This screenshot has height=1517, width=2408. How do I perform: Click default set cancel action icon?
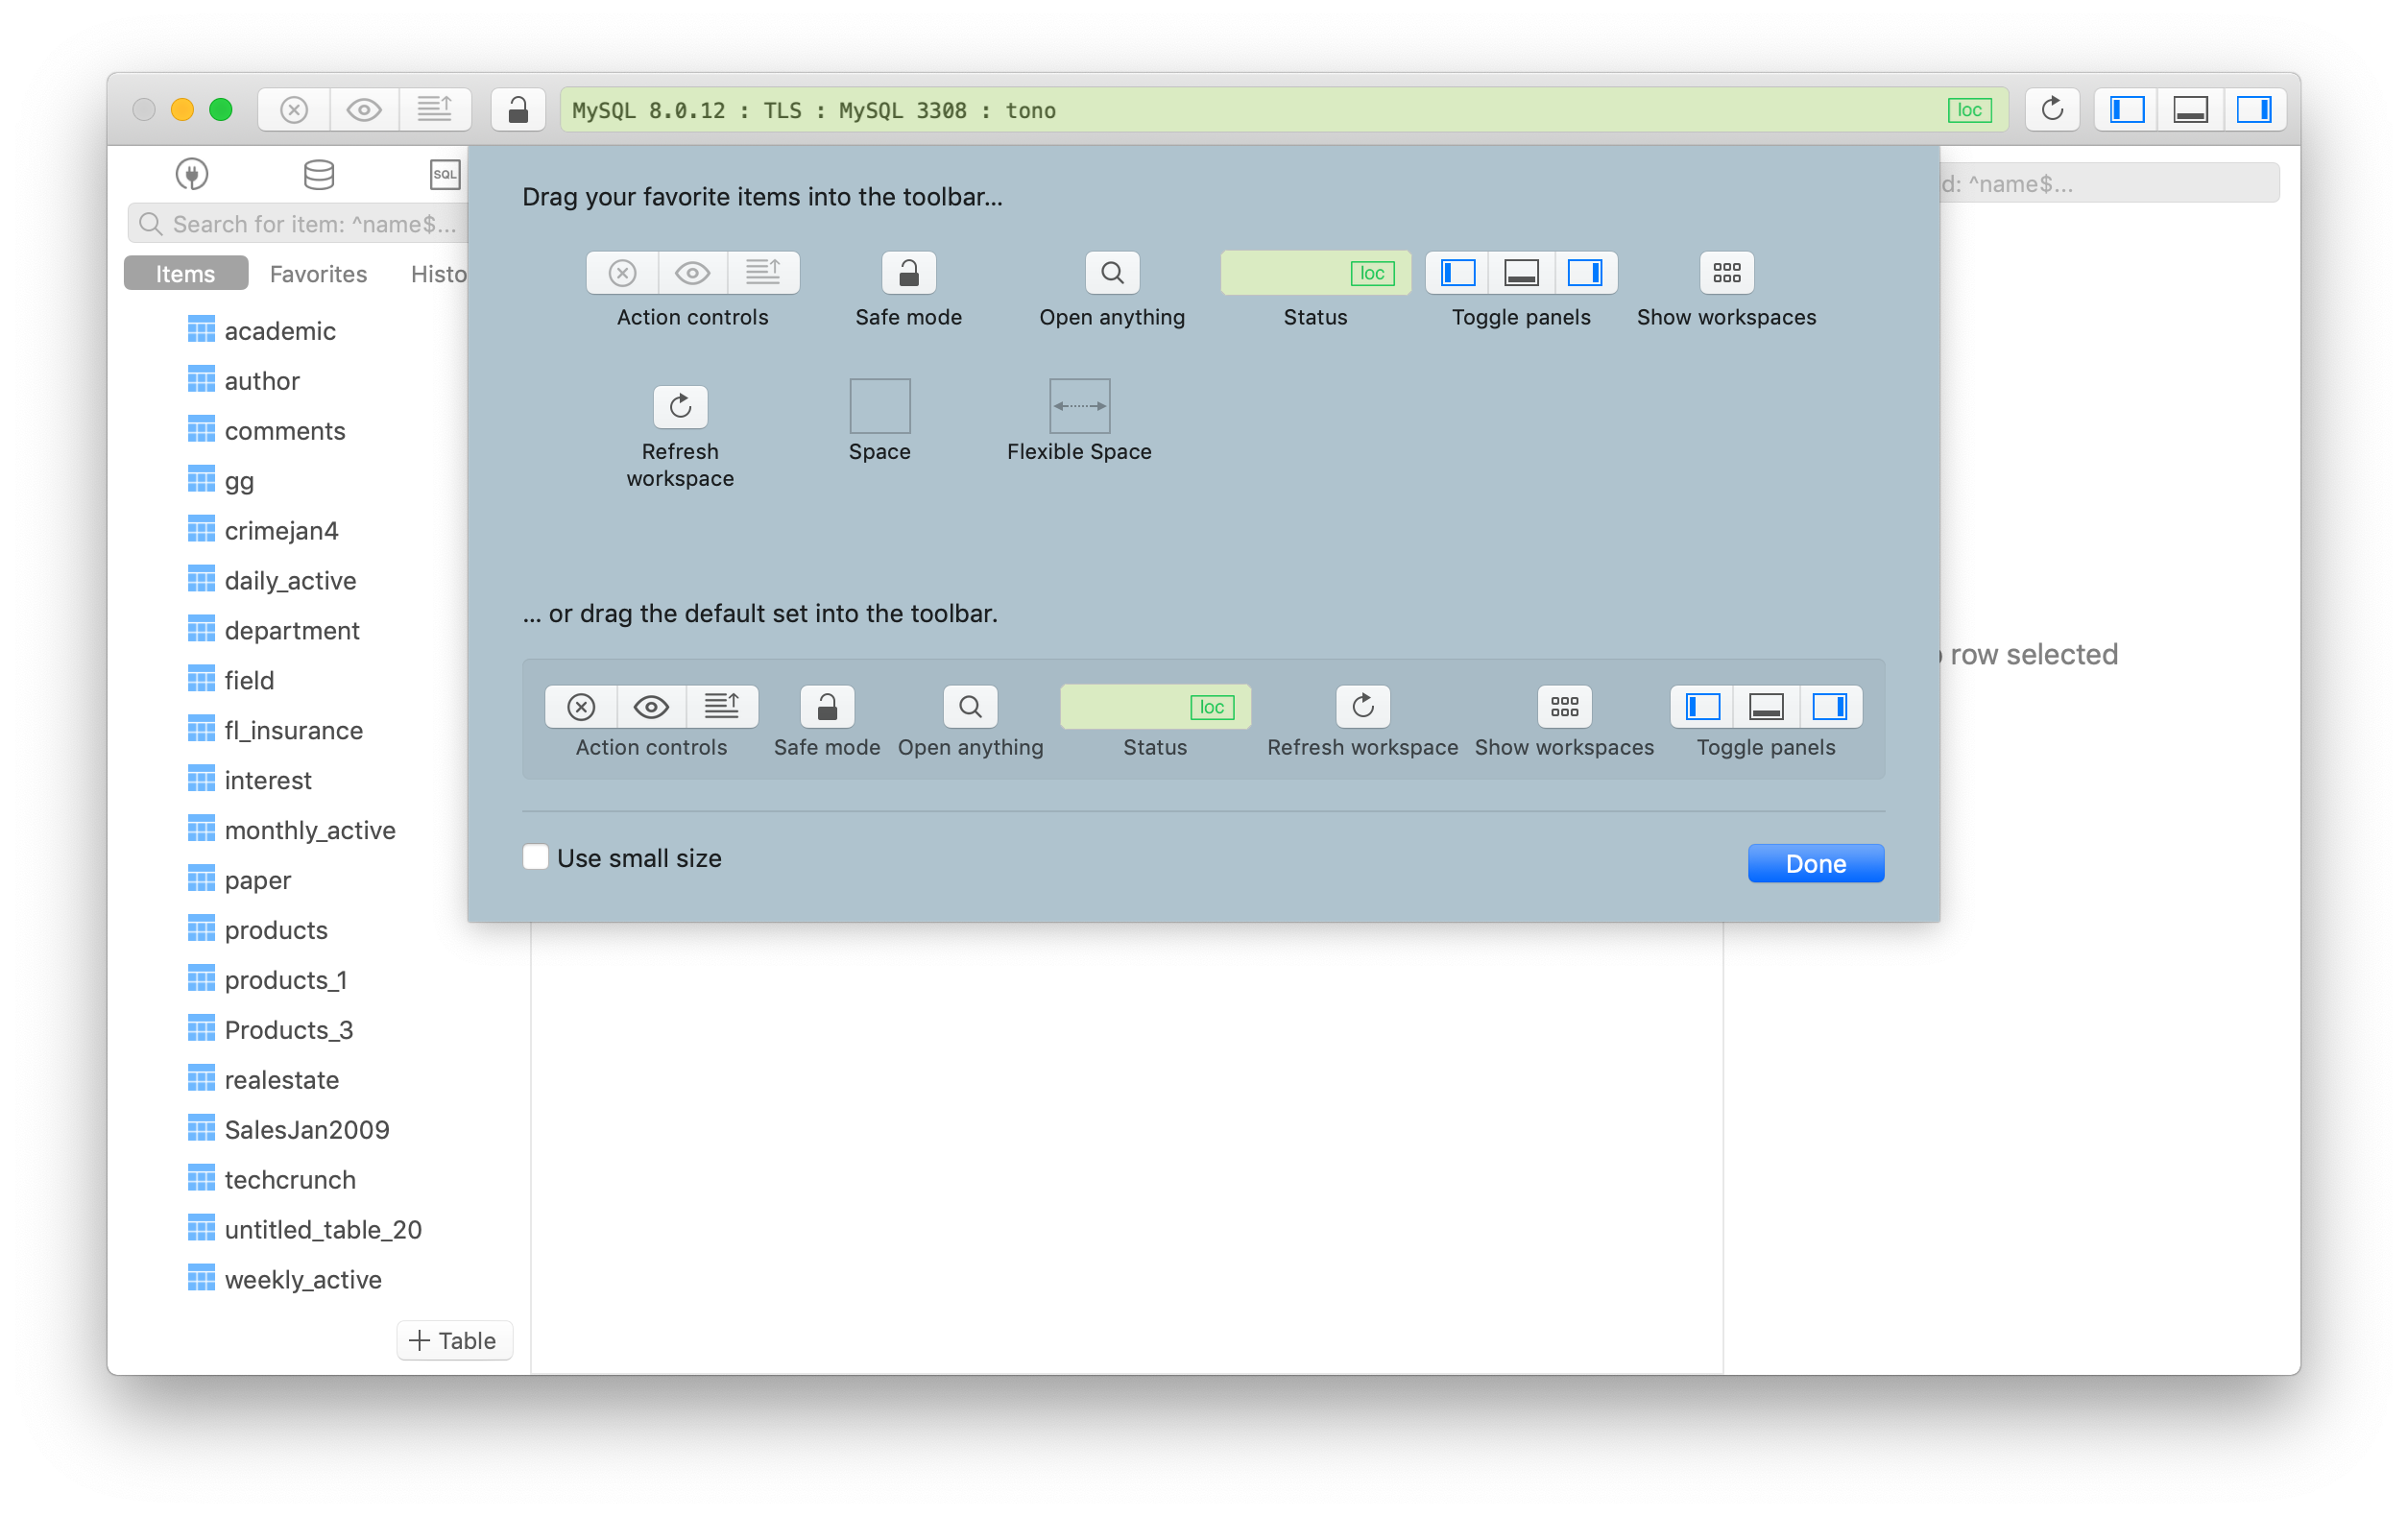[x=581, y=708]
